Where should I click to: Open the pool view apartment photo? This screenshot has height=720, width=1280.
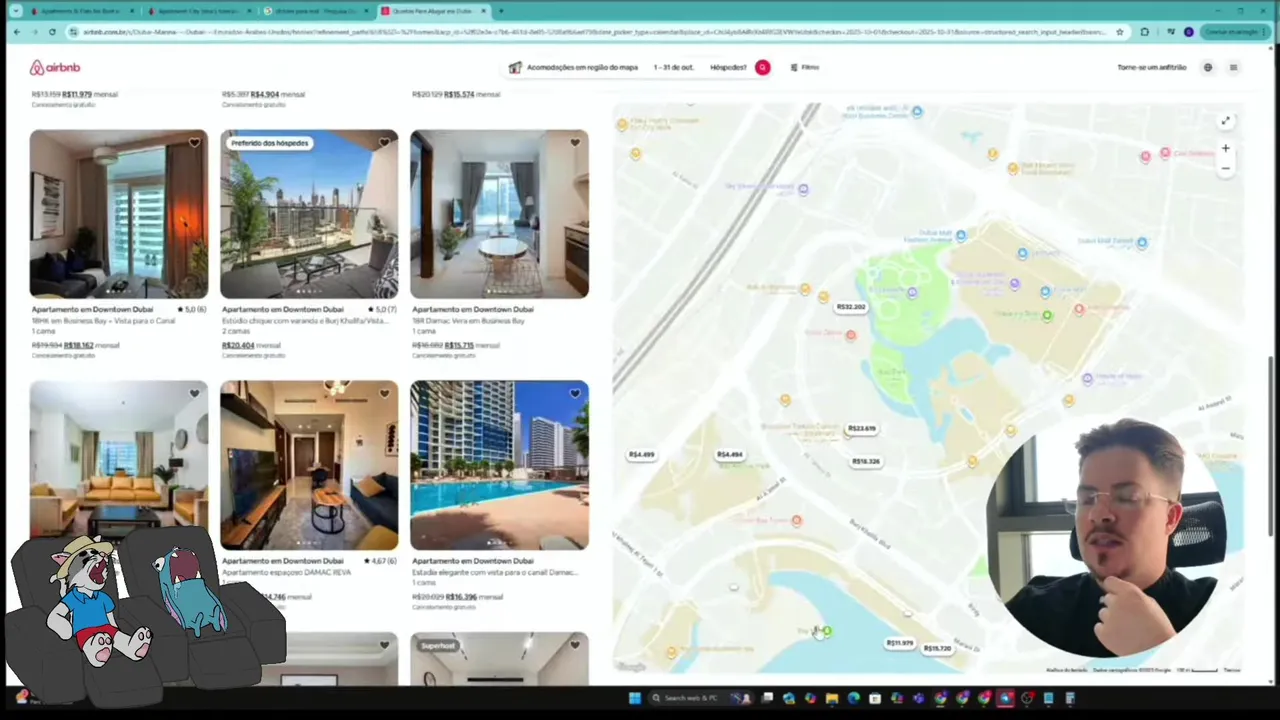coord(499,465)
